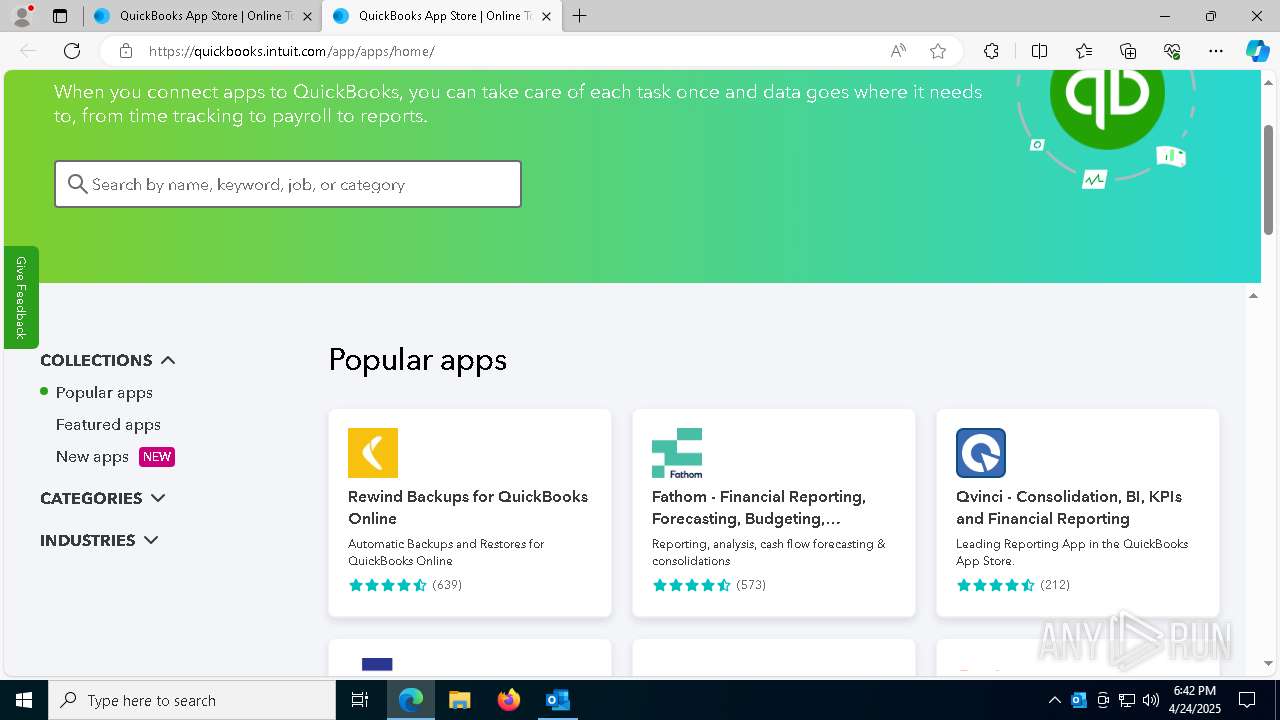Image resolution: width=1280 pixels, height=720 pixels.
Task: Click the page vertical scrollbar thumb
Action: tap(1269, 180)
